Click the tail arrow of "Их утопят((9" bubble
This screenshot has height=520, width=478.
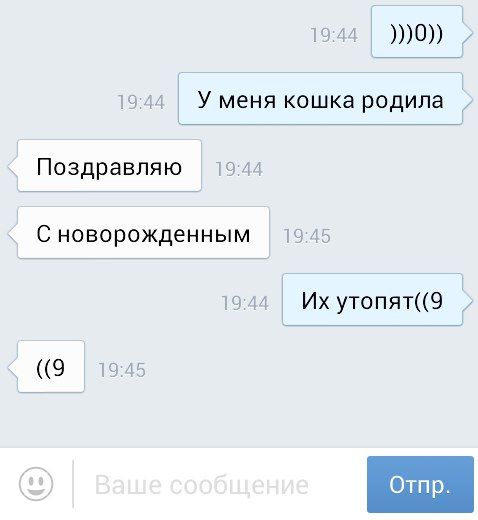[468, 301]
